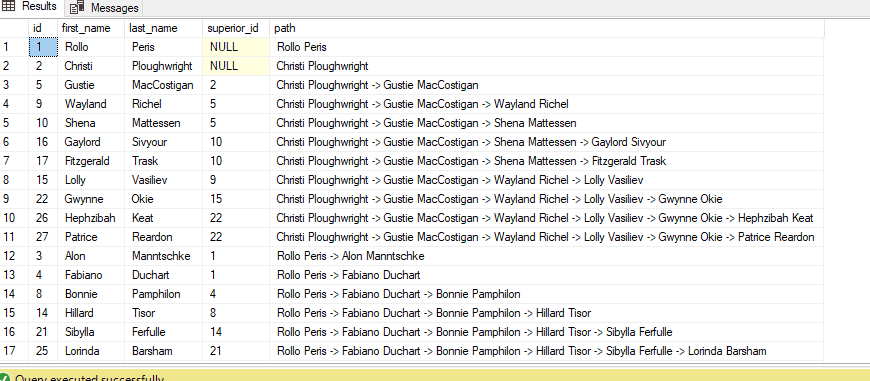Select first name cell Lolly
Viewport: 870px width, 381px height.
pos(90,180)
